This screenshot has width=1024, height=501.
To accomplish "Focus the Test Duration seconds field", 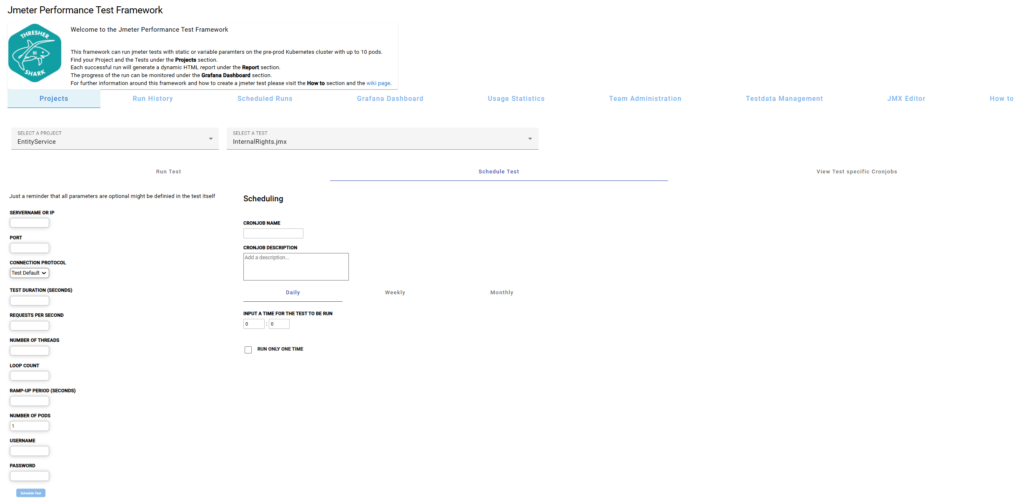I will pos(29,300).
